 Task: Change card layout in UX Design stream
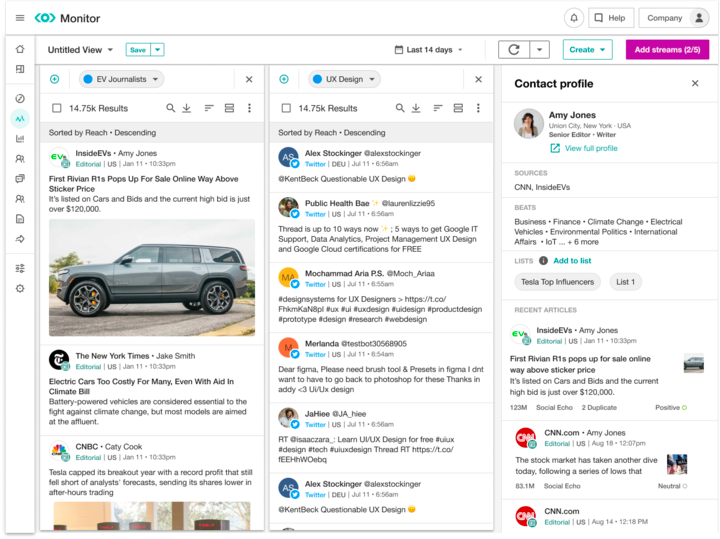point(458,108)
